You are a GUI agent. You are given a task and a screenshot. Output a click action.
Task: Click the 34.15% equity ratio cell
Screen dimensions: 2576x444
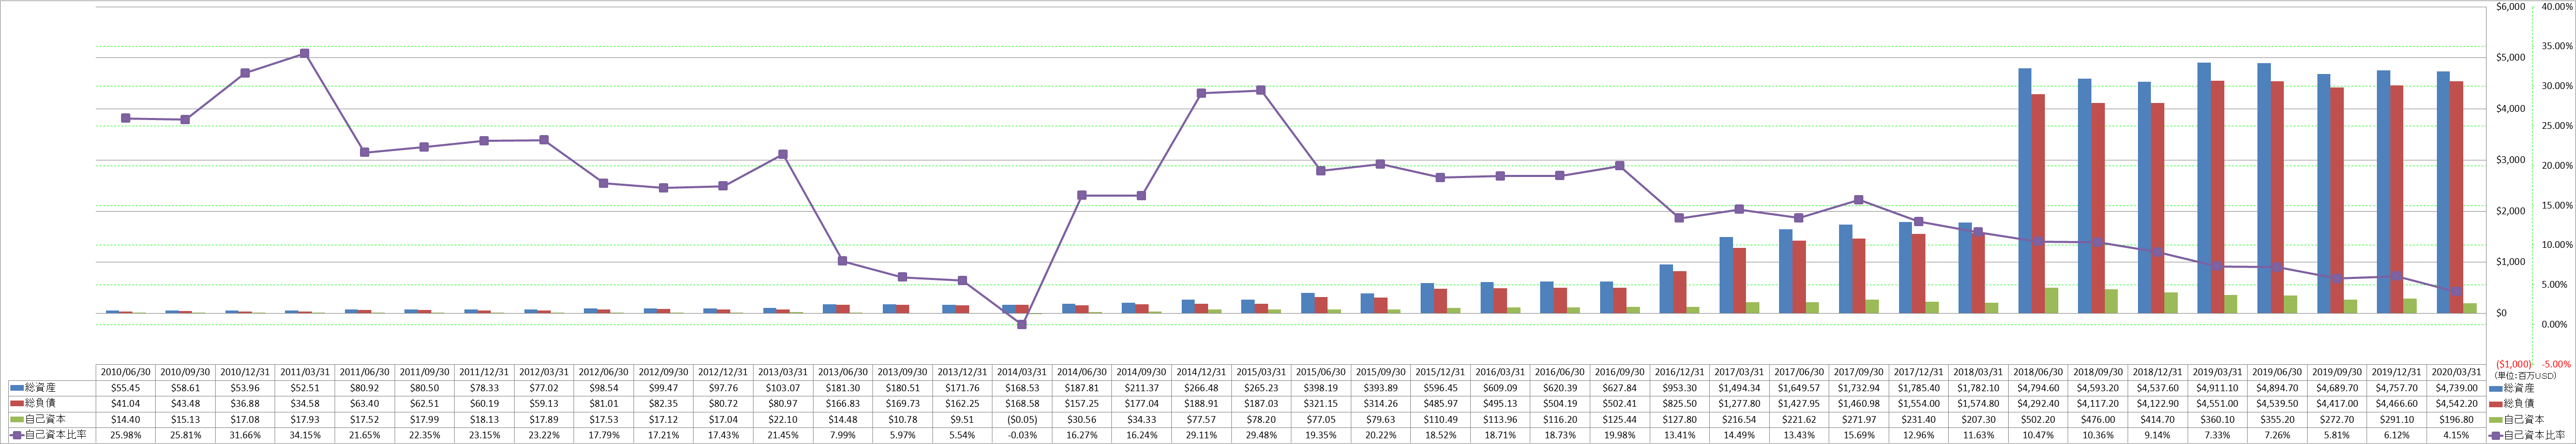(x=305, y=435)
